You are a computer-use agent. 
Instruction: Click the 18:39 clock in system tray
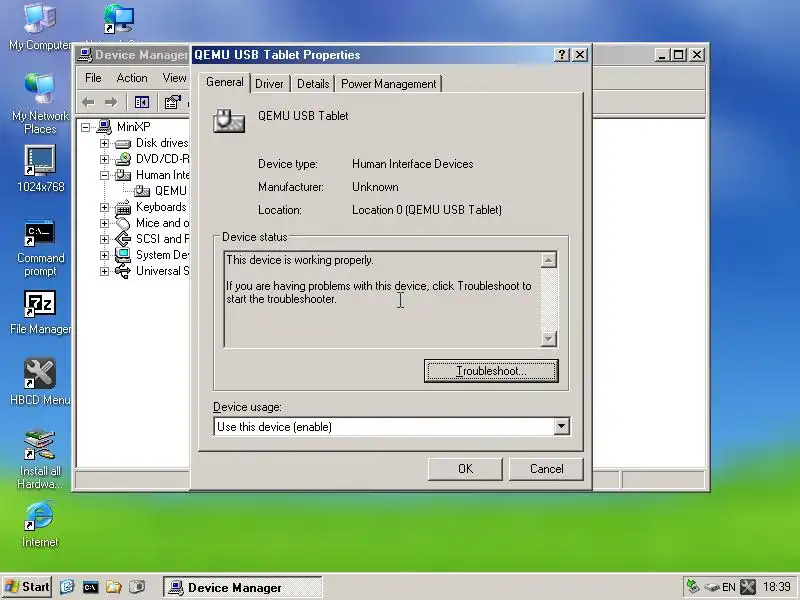pos(777,587)
